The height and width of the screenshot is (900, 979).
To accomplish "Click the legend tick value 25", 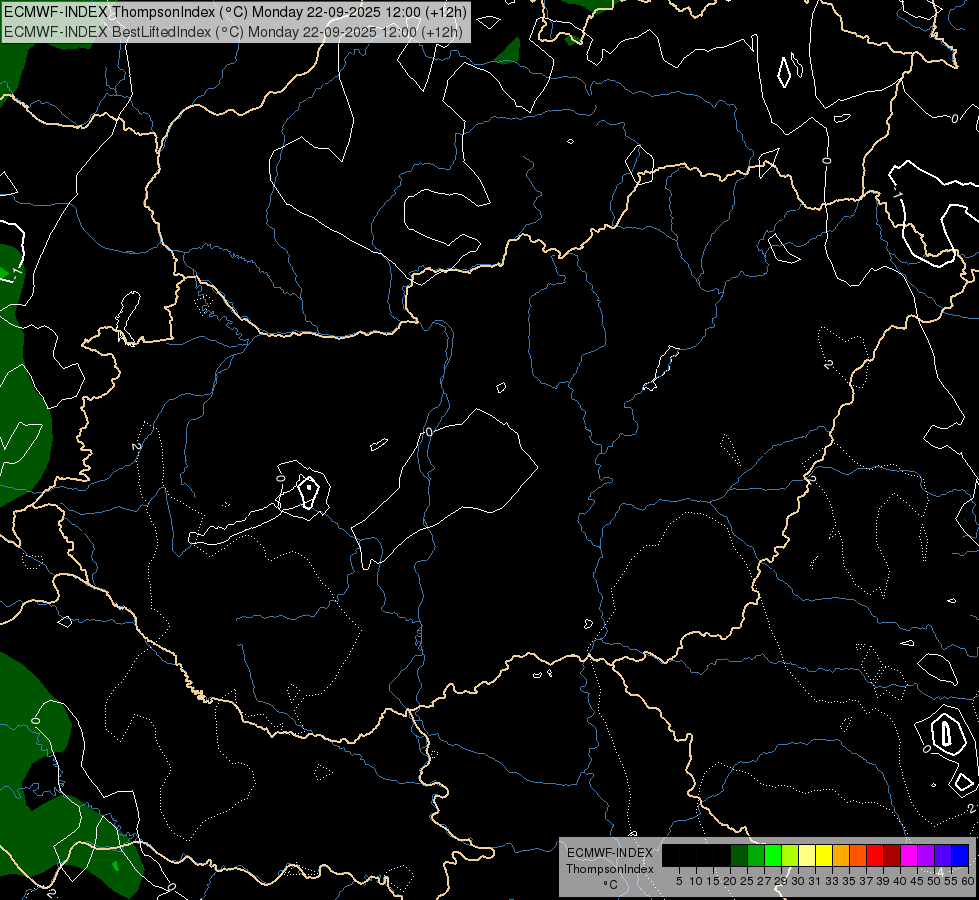I will 747,881.
